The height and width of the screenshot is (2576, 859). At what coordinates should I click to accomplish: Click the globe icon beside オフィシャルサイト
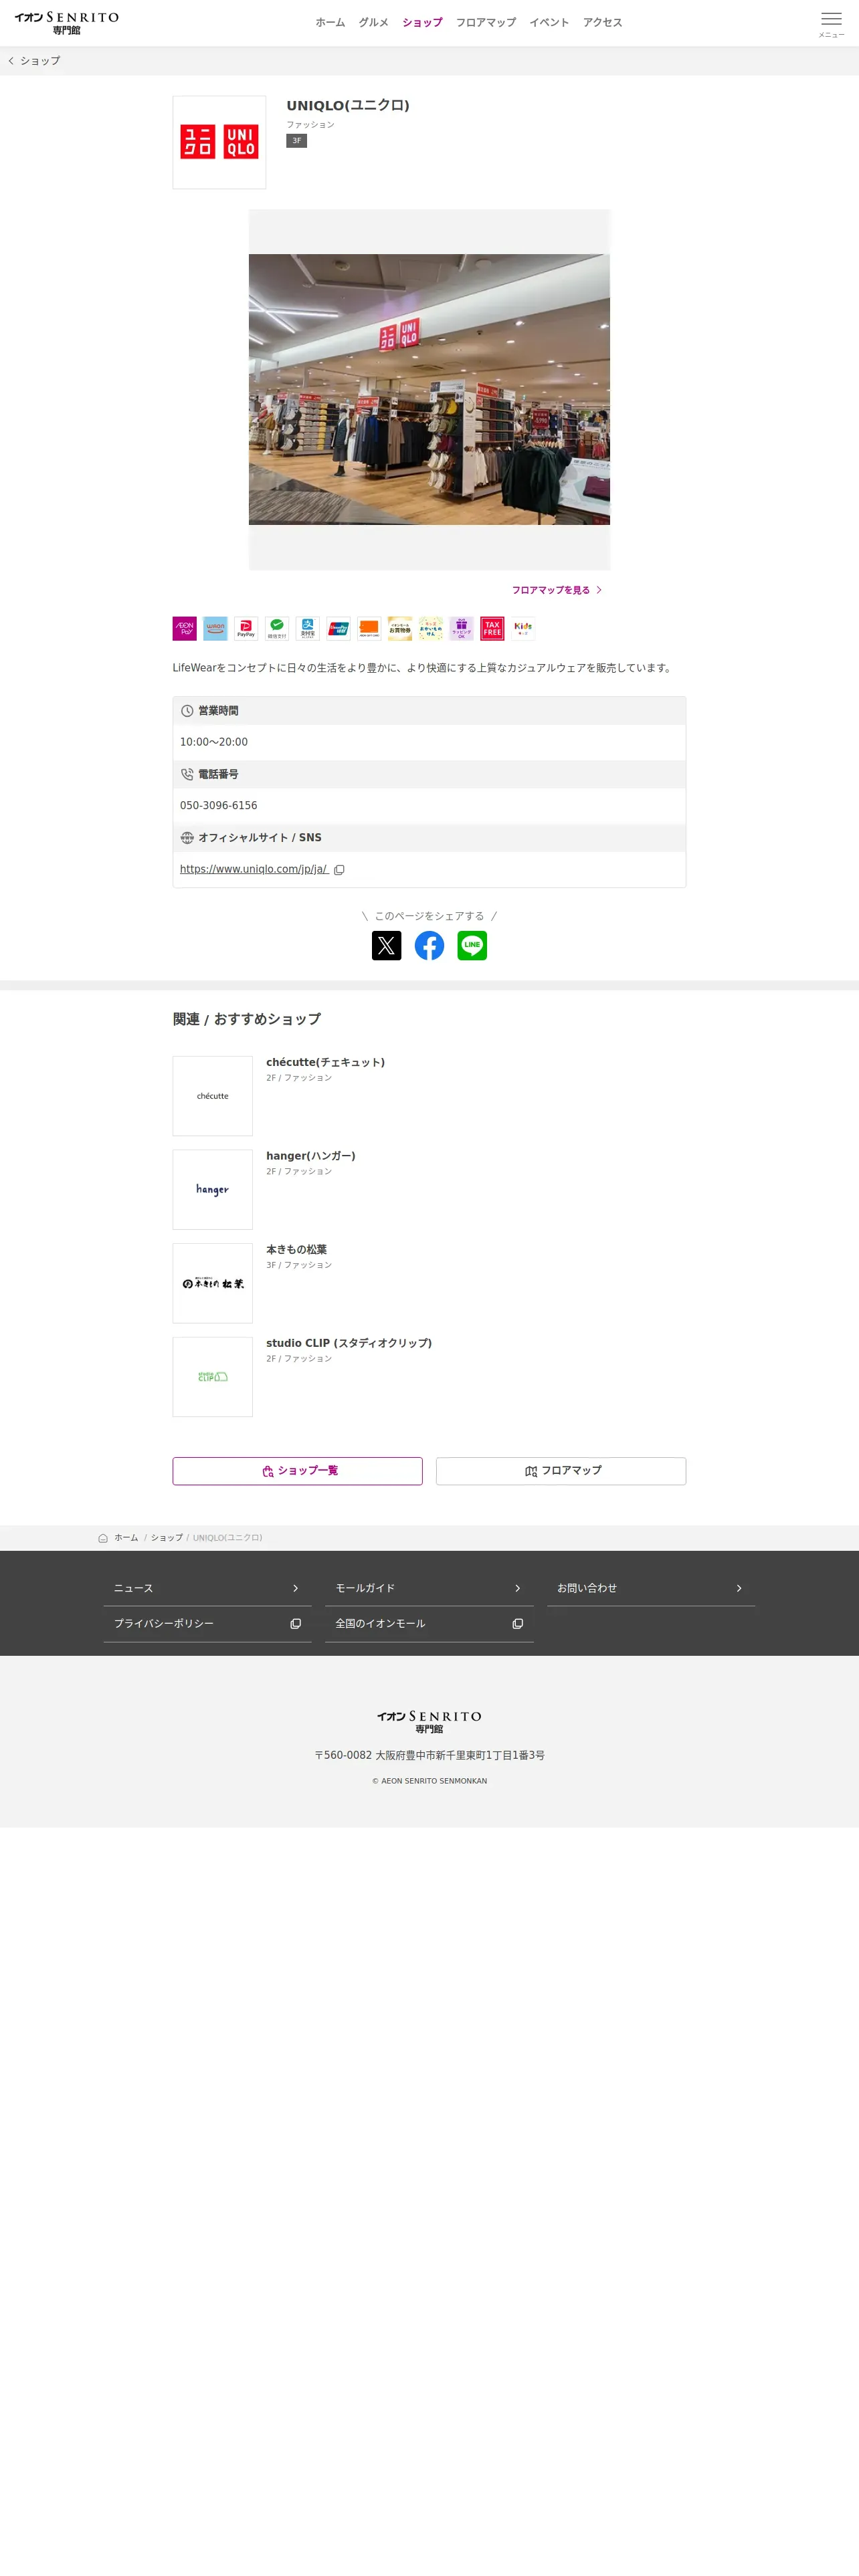point(187,838)
